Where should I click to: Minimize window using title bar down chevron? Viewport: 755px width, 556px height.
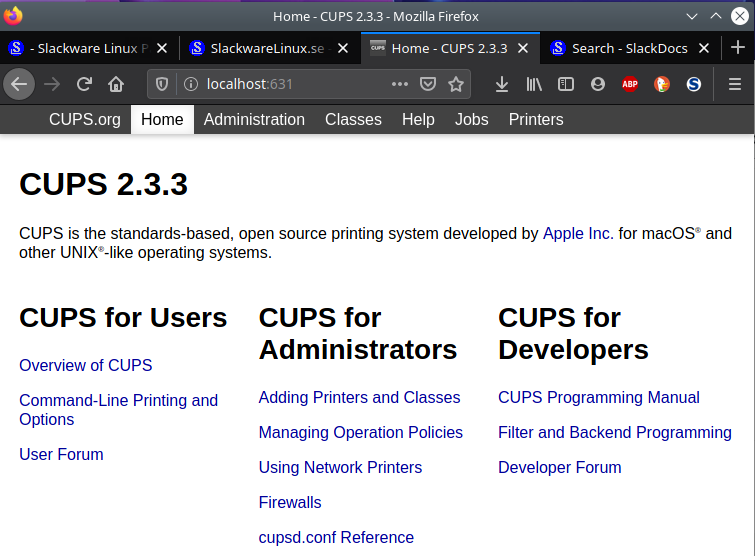[692, 16]
